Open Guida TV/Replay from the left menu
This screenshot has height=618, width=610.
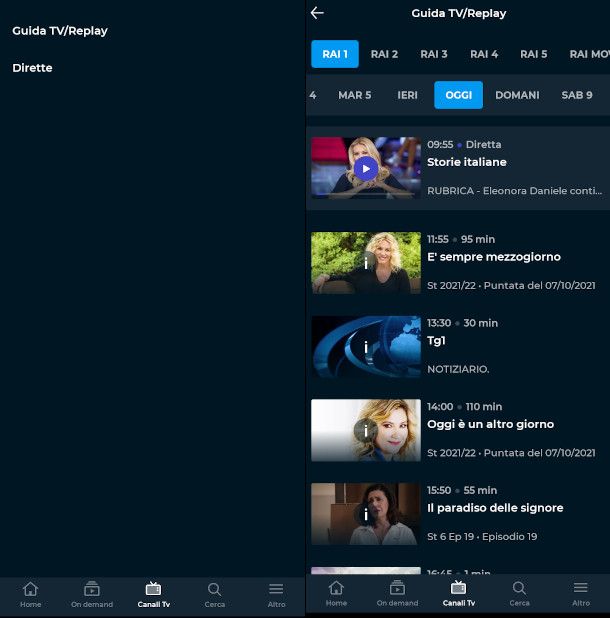coord(60,31)
